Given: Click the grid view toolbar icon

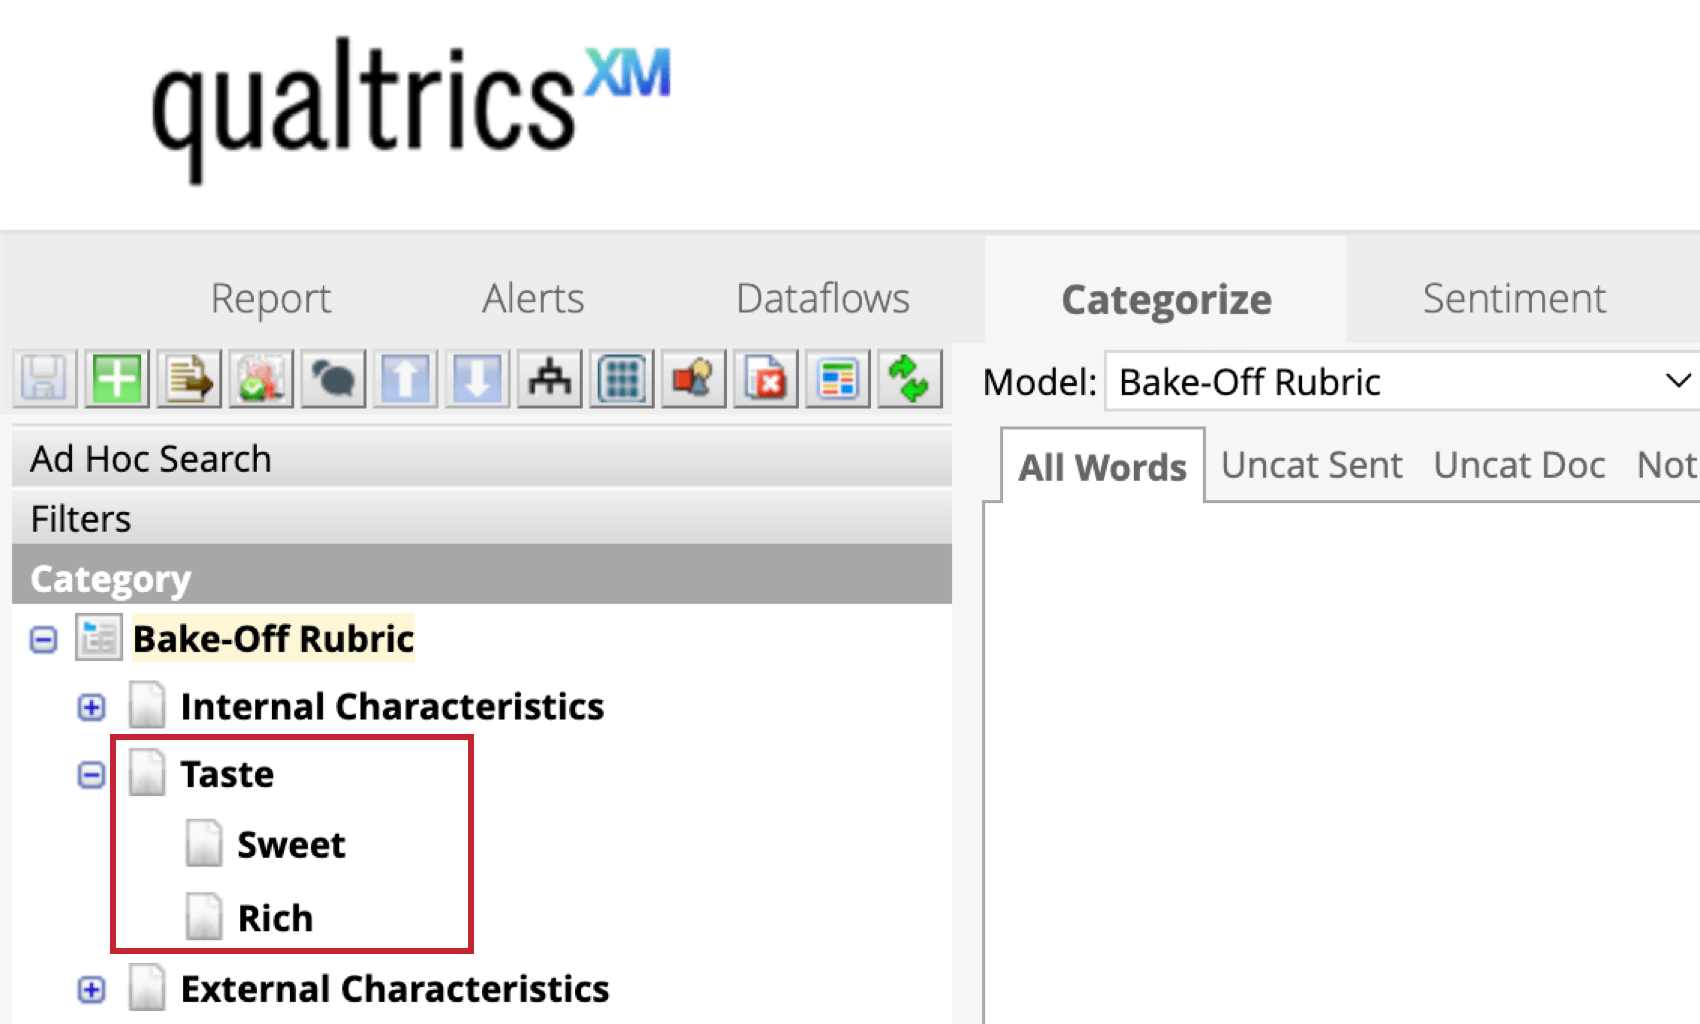Looking at the screenshot, I should point(620,378).
